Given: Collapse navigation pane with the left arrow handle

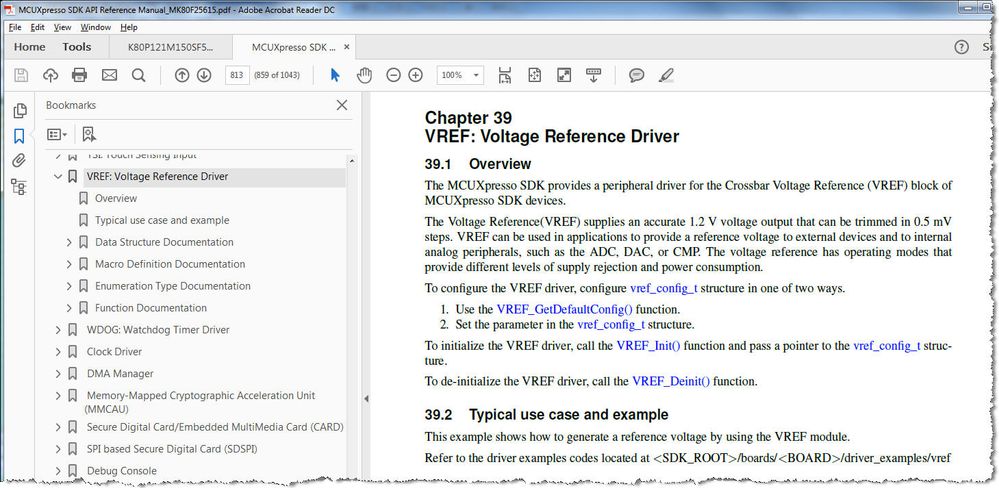Looking at the screenshot, I should 366,399.
